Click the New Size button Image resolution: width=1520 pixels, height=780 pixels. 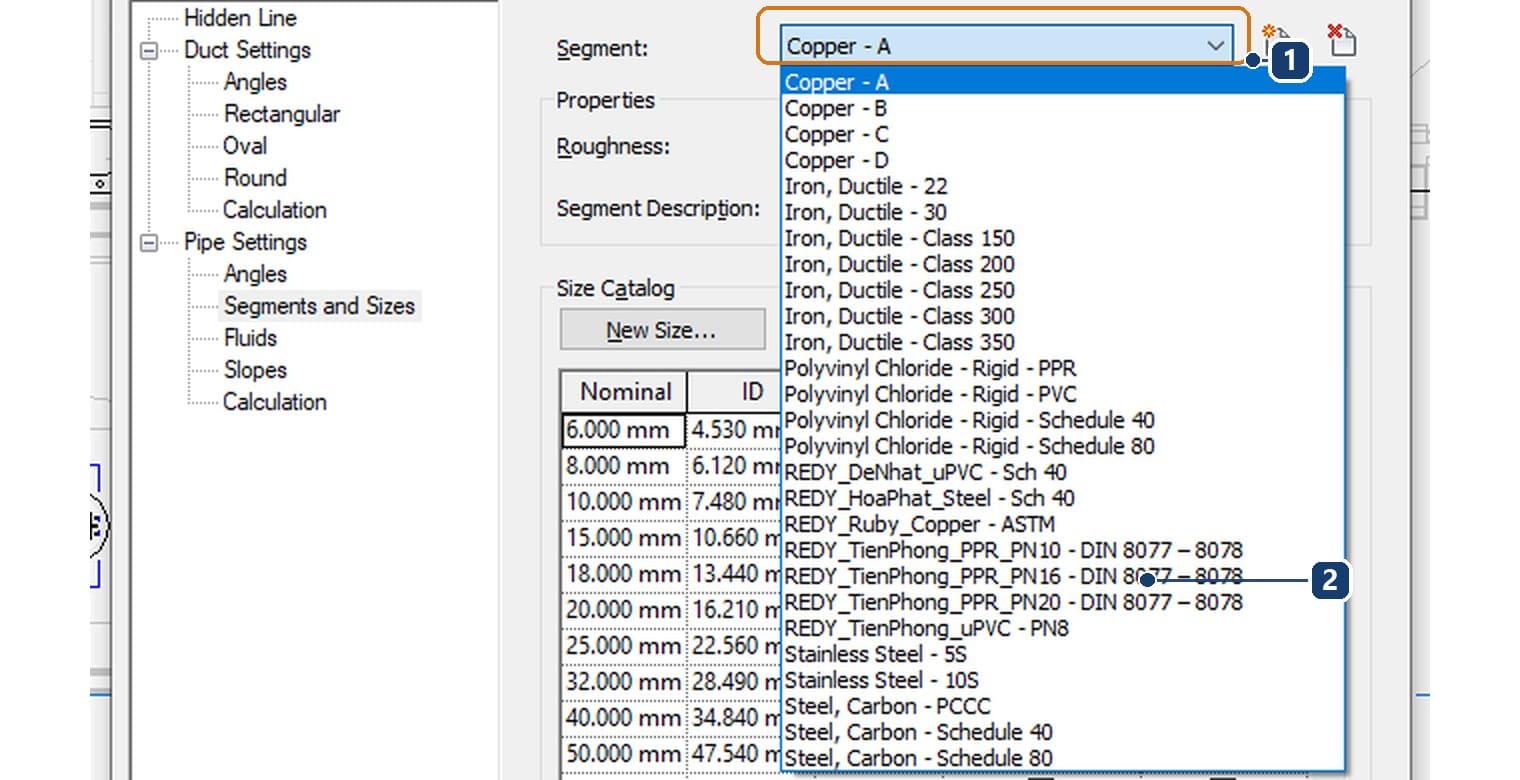pyautogui.click(x=661, y=330)
